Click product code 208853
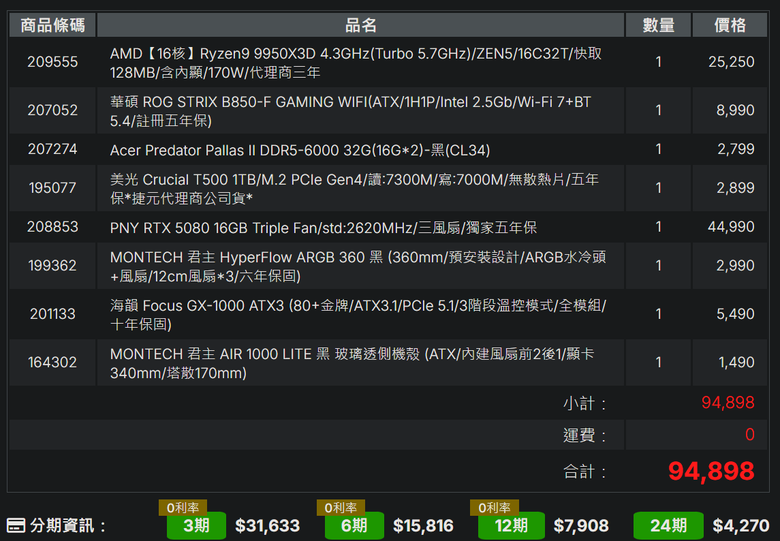The width and height of the screenshot is (780, 541). [52, 227]
